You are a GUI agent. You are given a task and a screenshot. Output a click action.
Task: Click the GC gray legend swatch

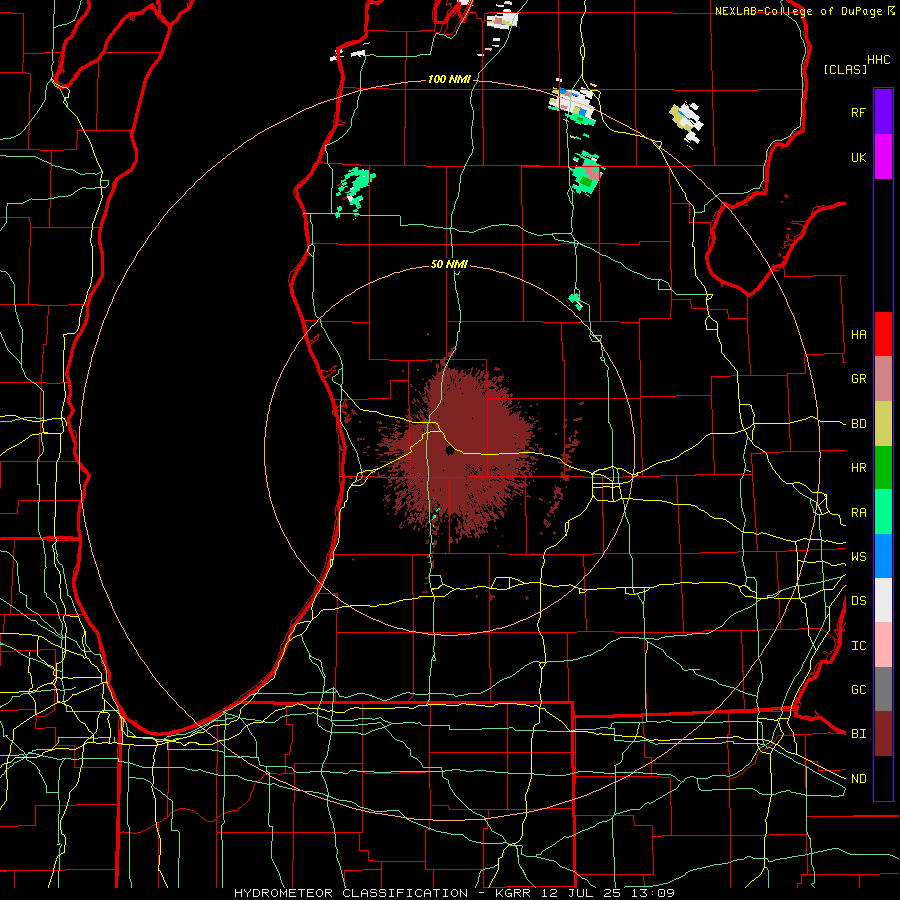click(x=883, y=689)
